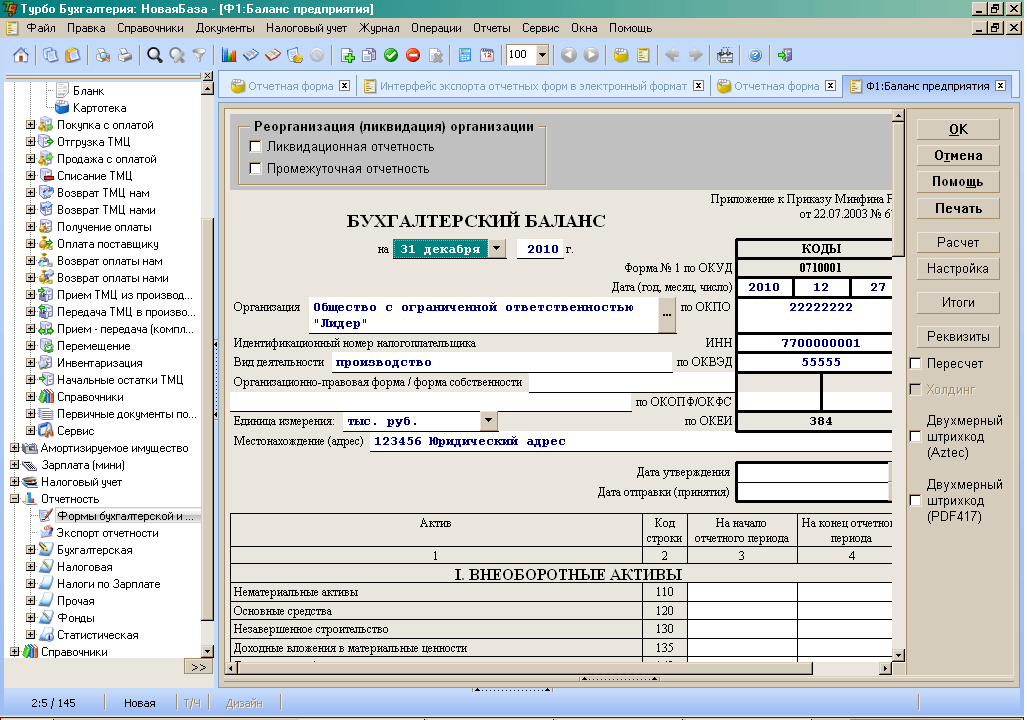Image resolution: width=1027 pixels, height=720 pixels.
Task: Enable Двухмерный штрихкод (Aztec) checkbox
Action: click(x=916, y=436)
